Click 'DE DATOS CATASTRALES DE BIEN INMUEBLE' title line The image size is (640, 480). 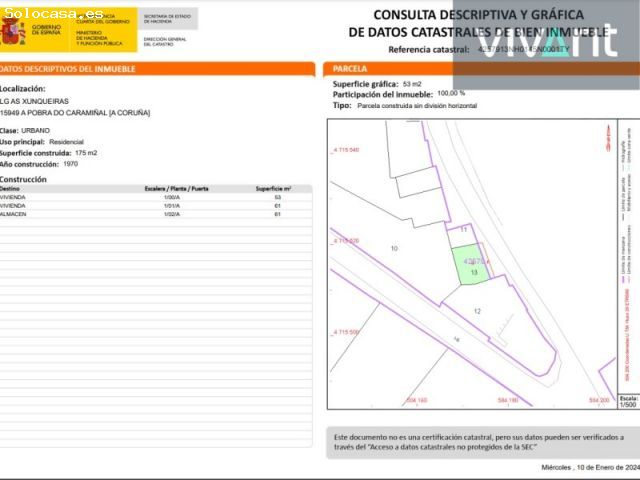478,32
